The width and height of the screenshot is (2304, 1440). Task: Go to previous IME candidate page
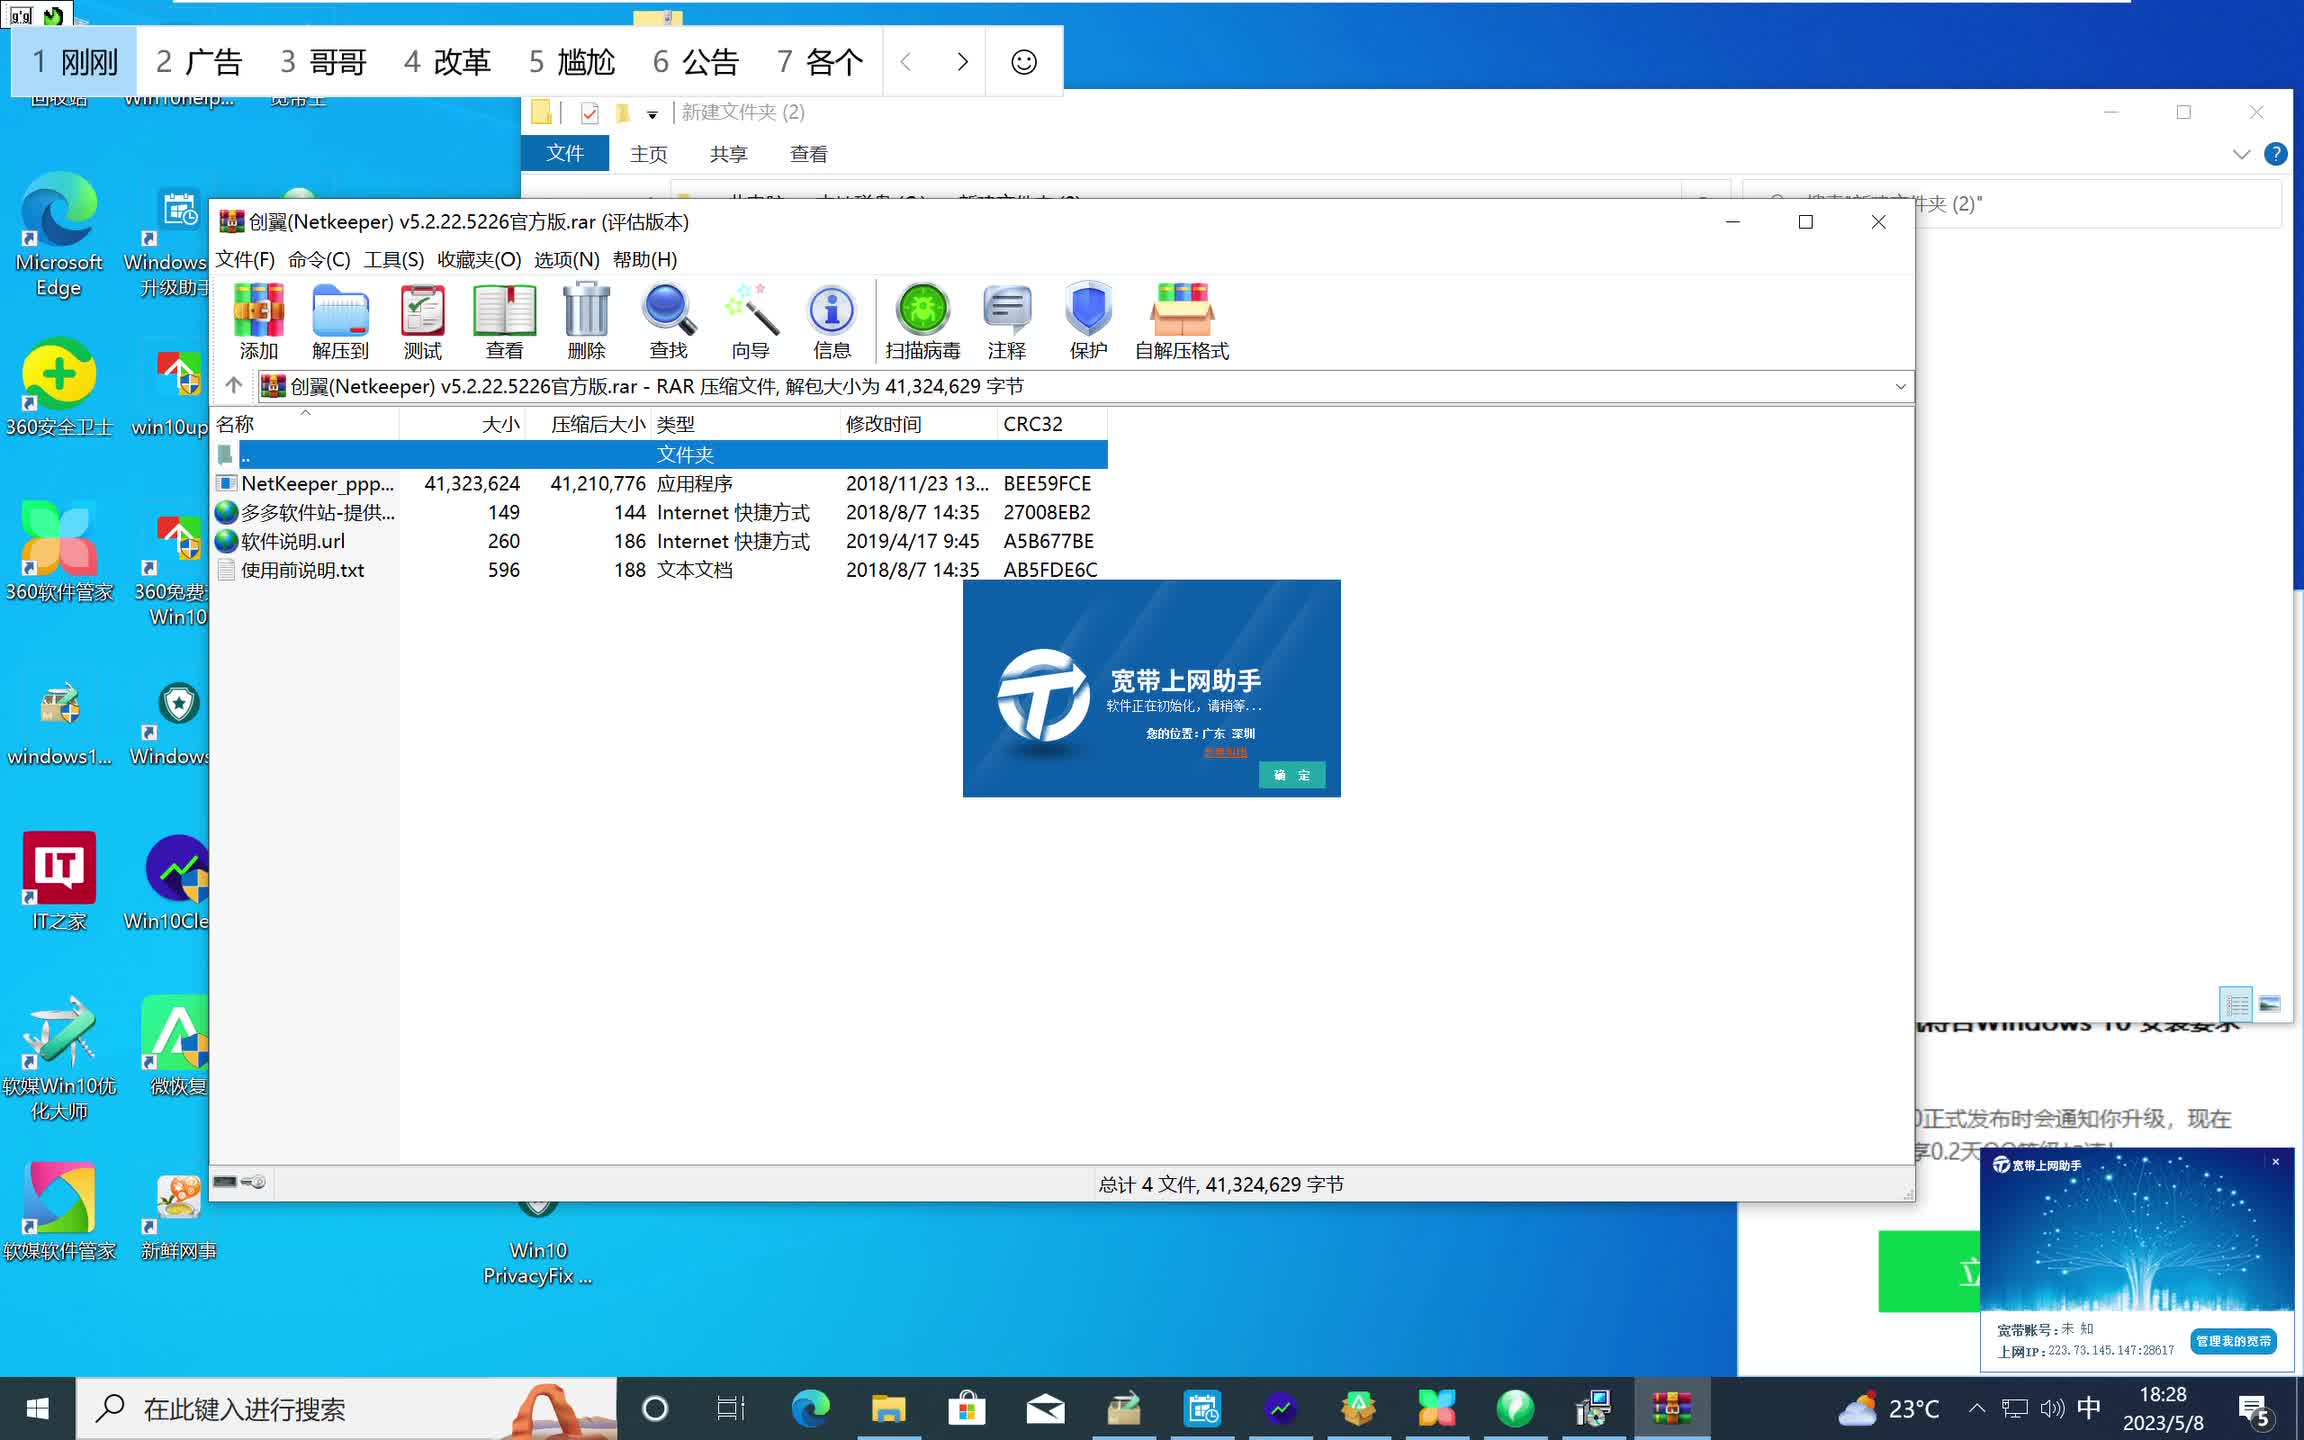(906, 62)
